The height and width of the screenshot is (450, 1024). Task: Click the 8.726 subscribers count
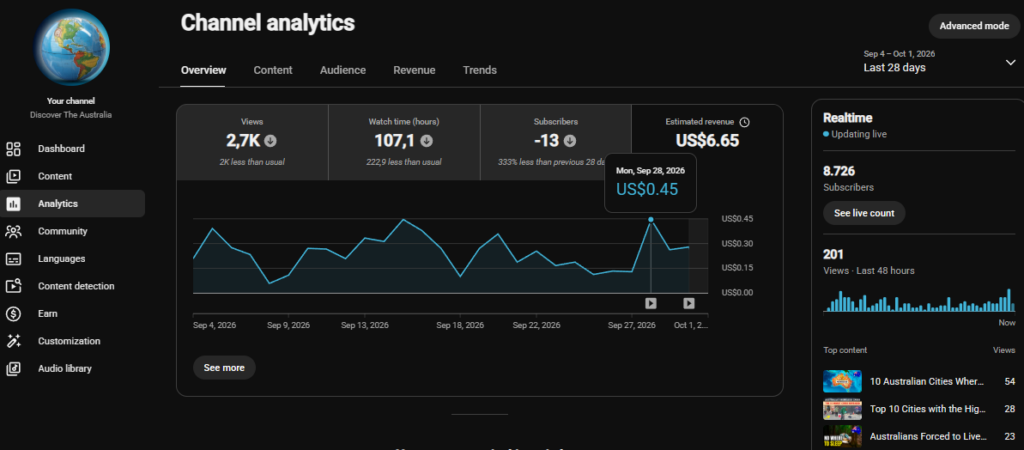tap(839, 171)
